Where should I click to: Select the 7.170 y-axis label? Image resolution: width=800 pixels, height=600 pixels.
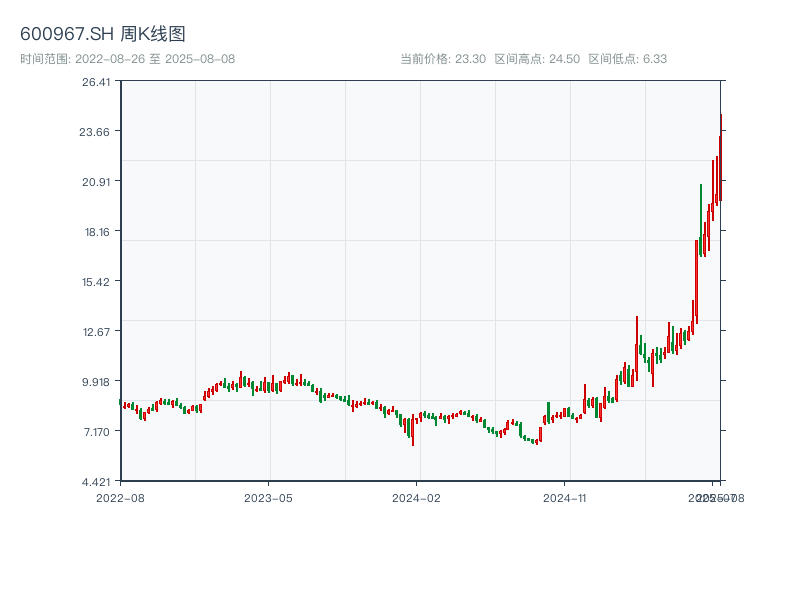coord(96,431)
